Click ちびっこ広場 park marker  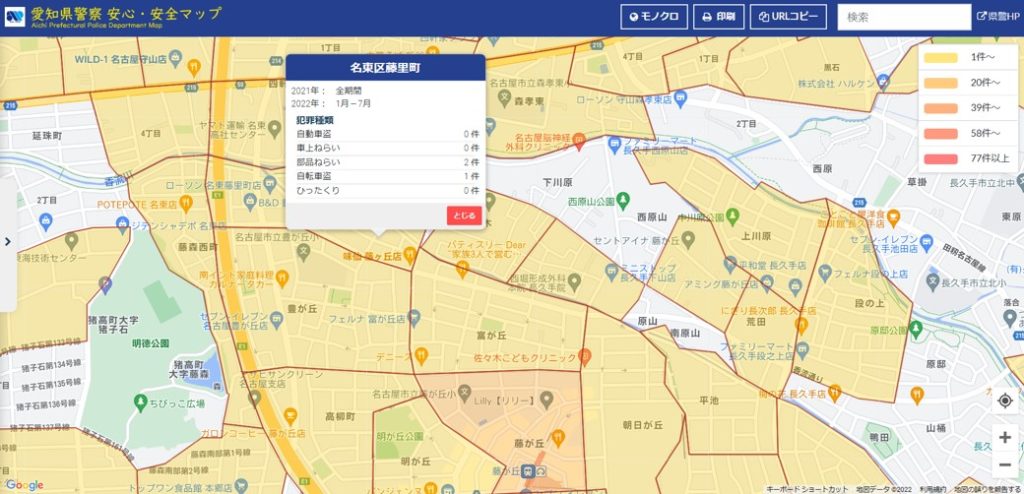click(x=140, y=402)
